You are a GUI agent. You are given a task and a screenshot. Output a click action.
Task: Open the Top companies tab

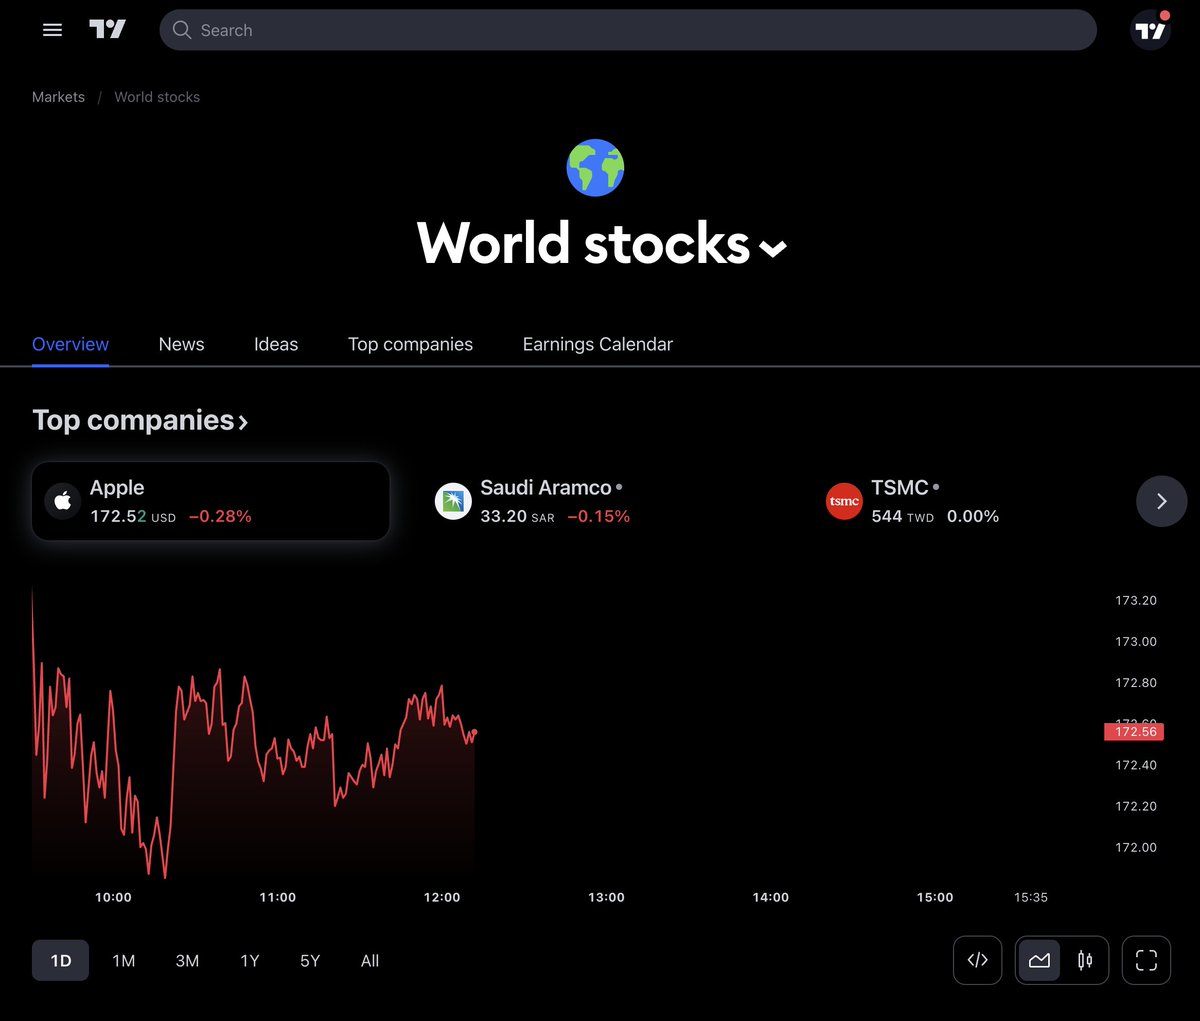click(x=410, y=344)
